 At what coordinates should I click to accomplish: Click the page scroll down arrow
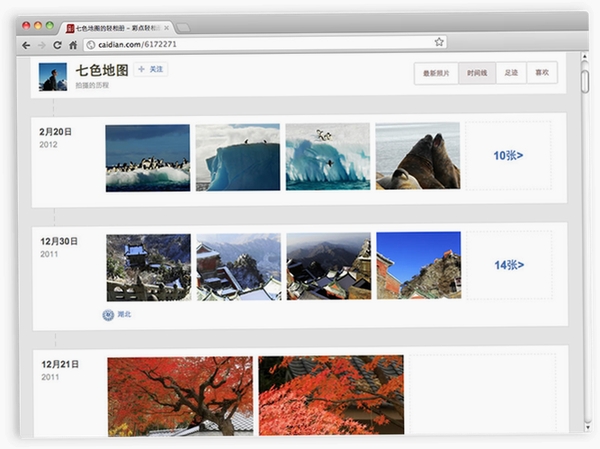pos(587,427)
